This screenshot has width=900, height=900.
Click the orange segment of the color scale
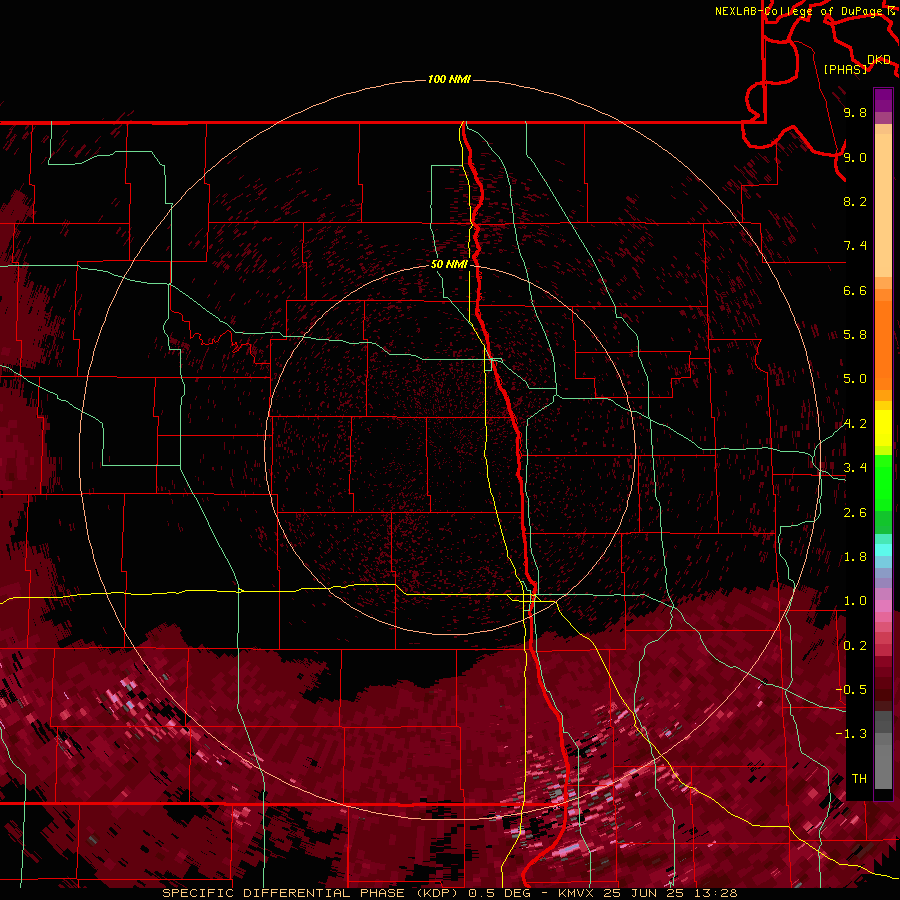click(883, 346)
